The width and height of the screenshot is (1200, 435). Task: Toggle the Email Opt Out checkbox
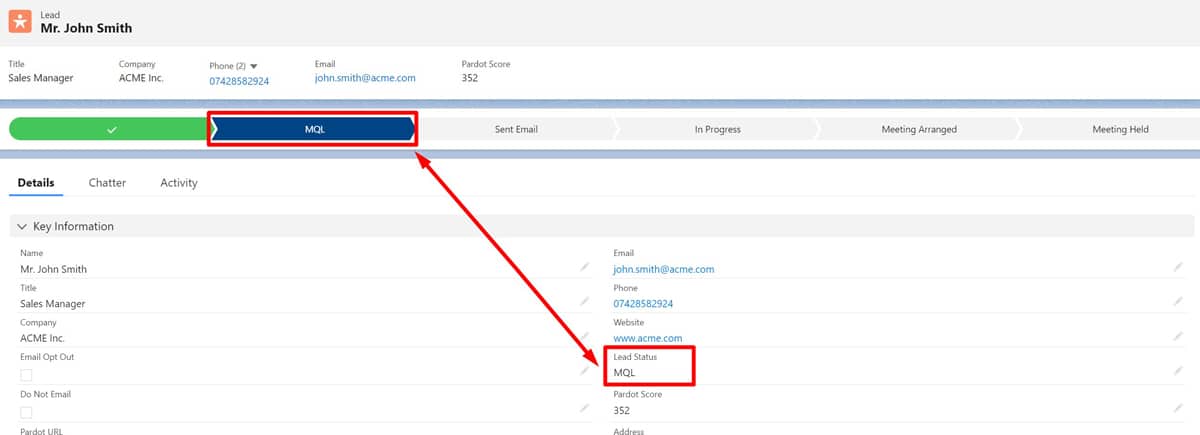click(x=26, y=375)
